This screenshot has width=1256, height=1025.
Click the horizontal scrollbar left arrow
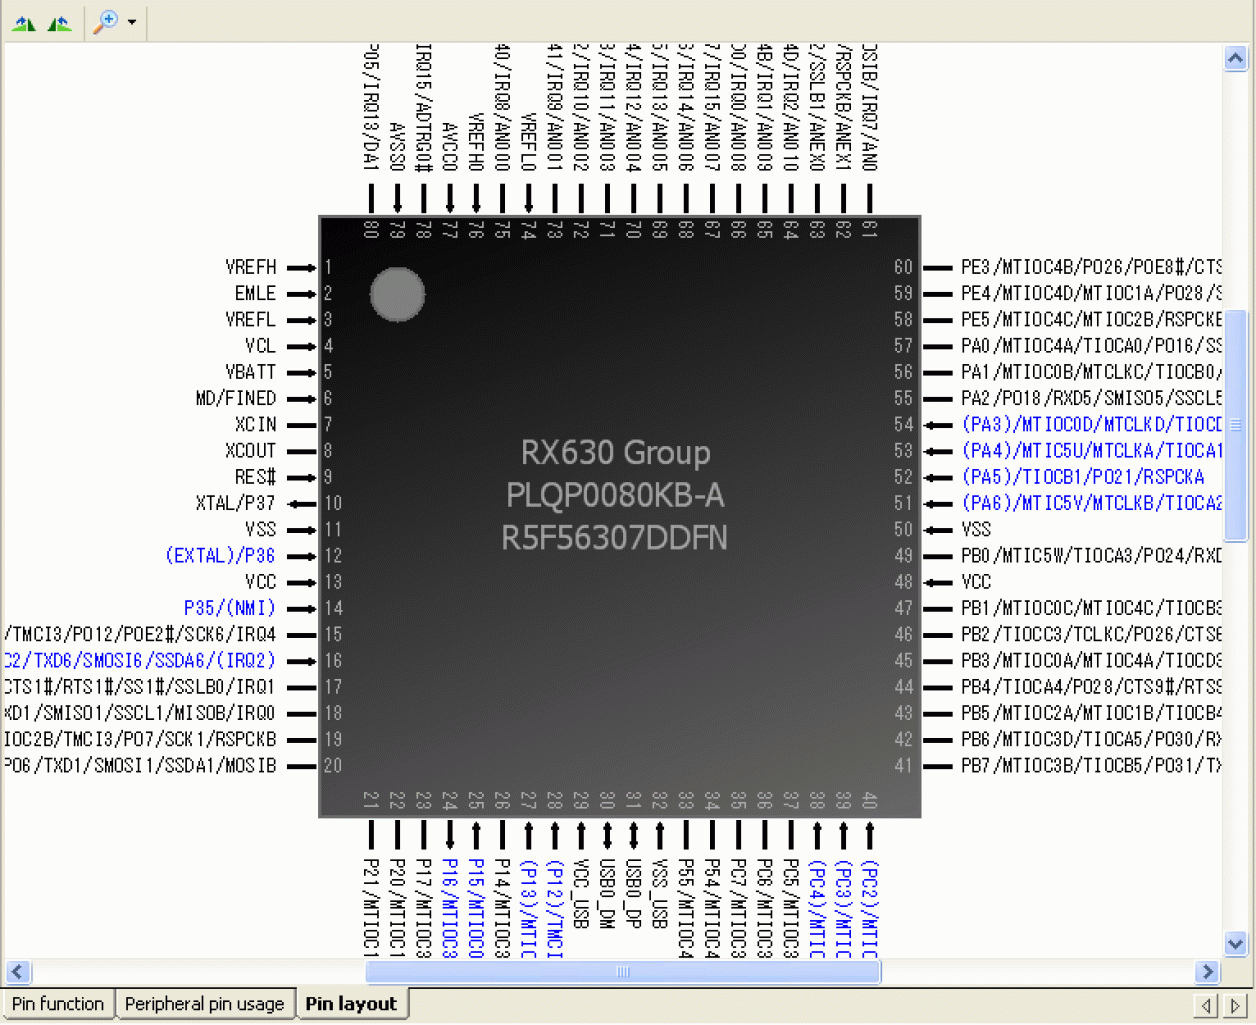click(x=17, y=971)
